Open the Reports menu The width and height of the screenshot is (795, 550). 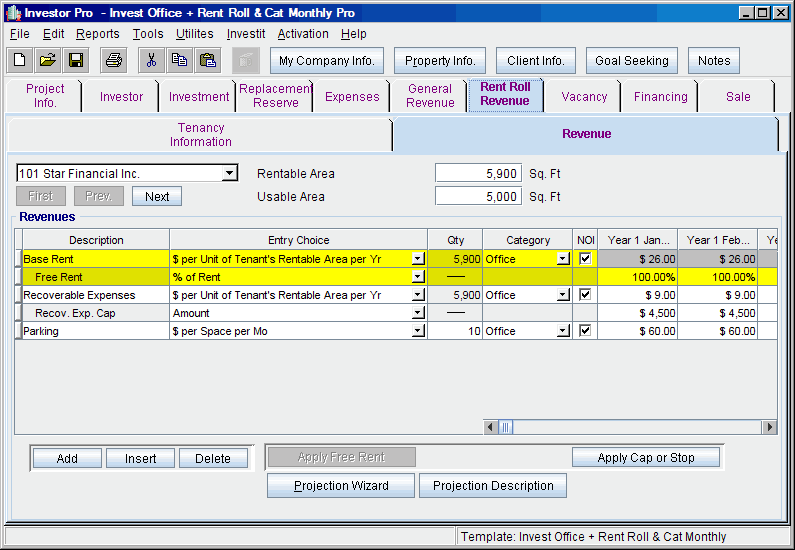[98, 34]
